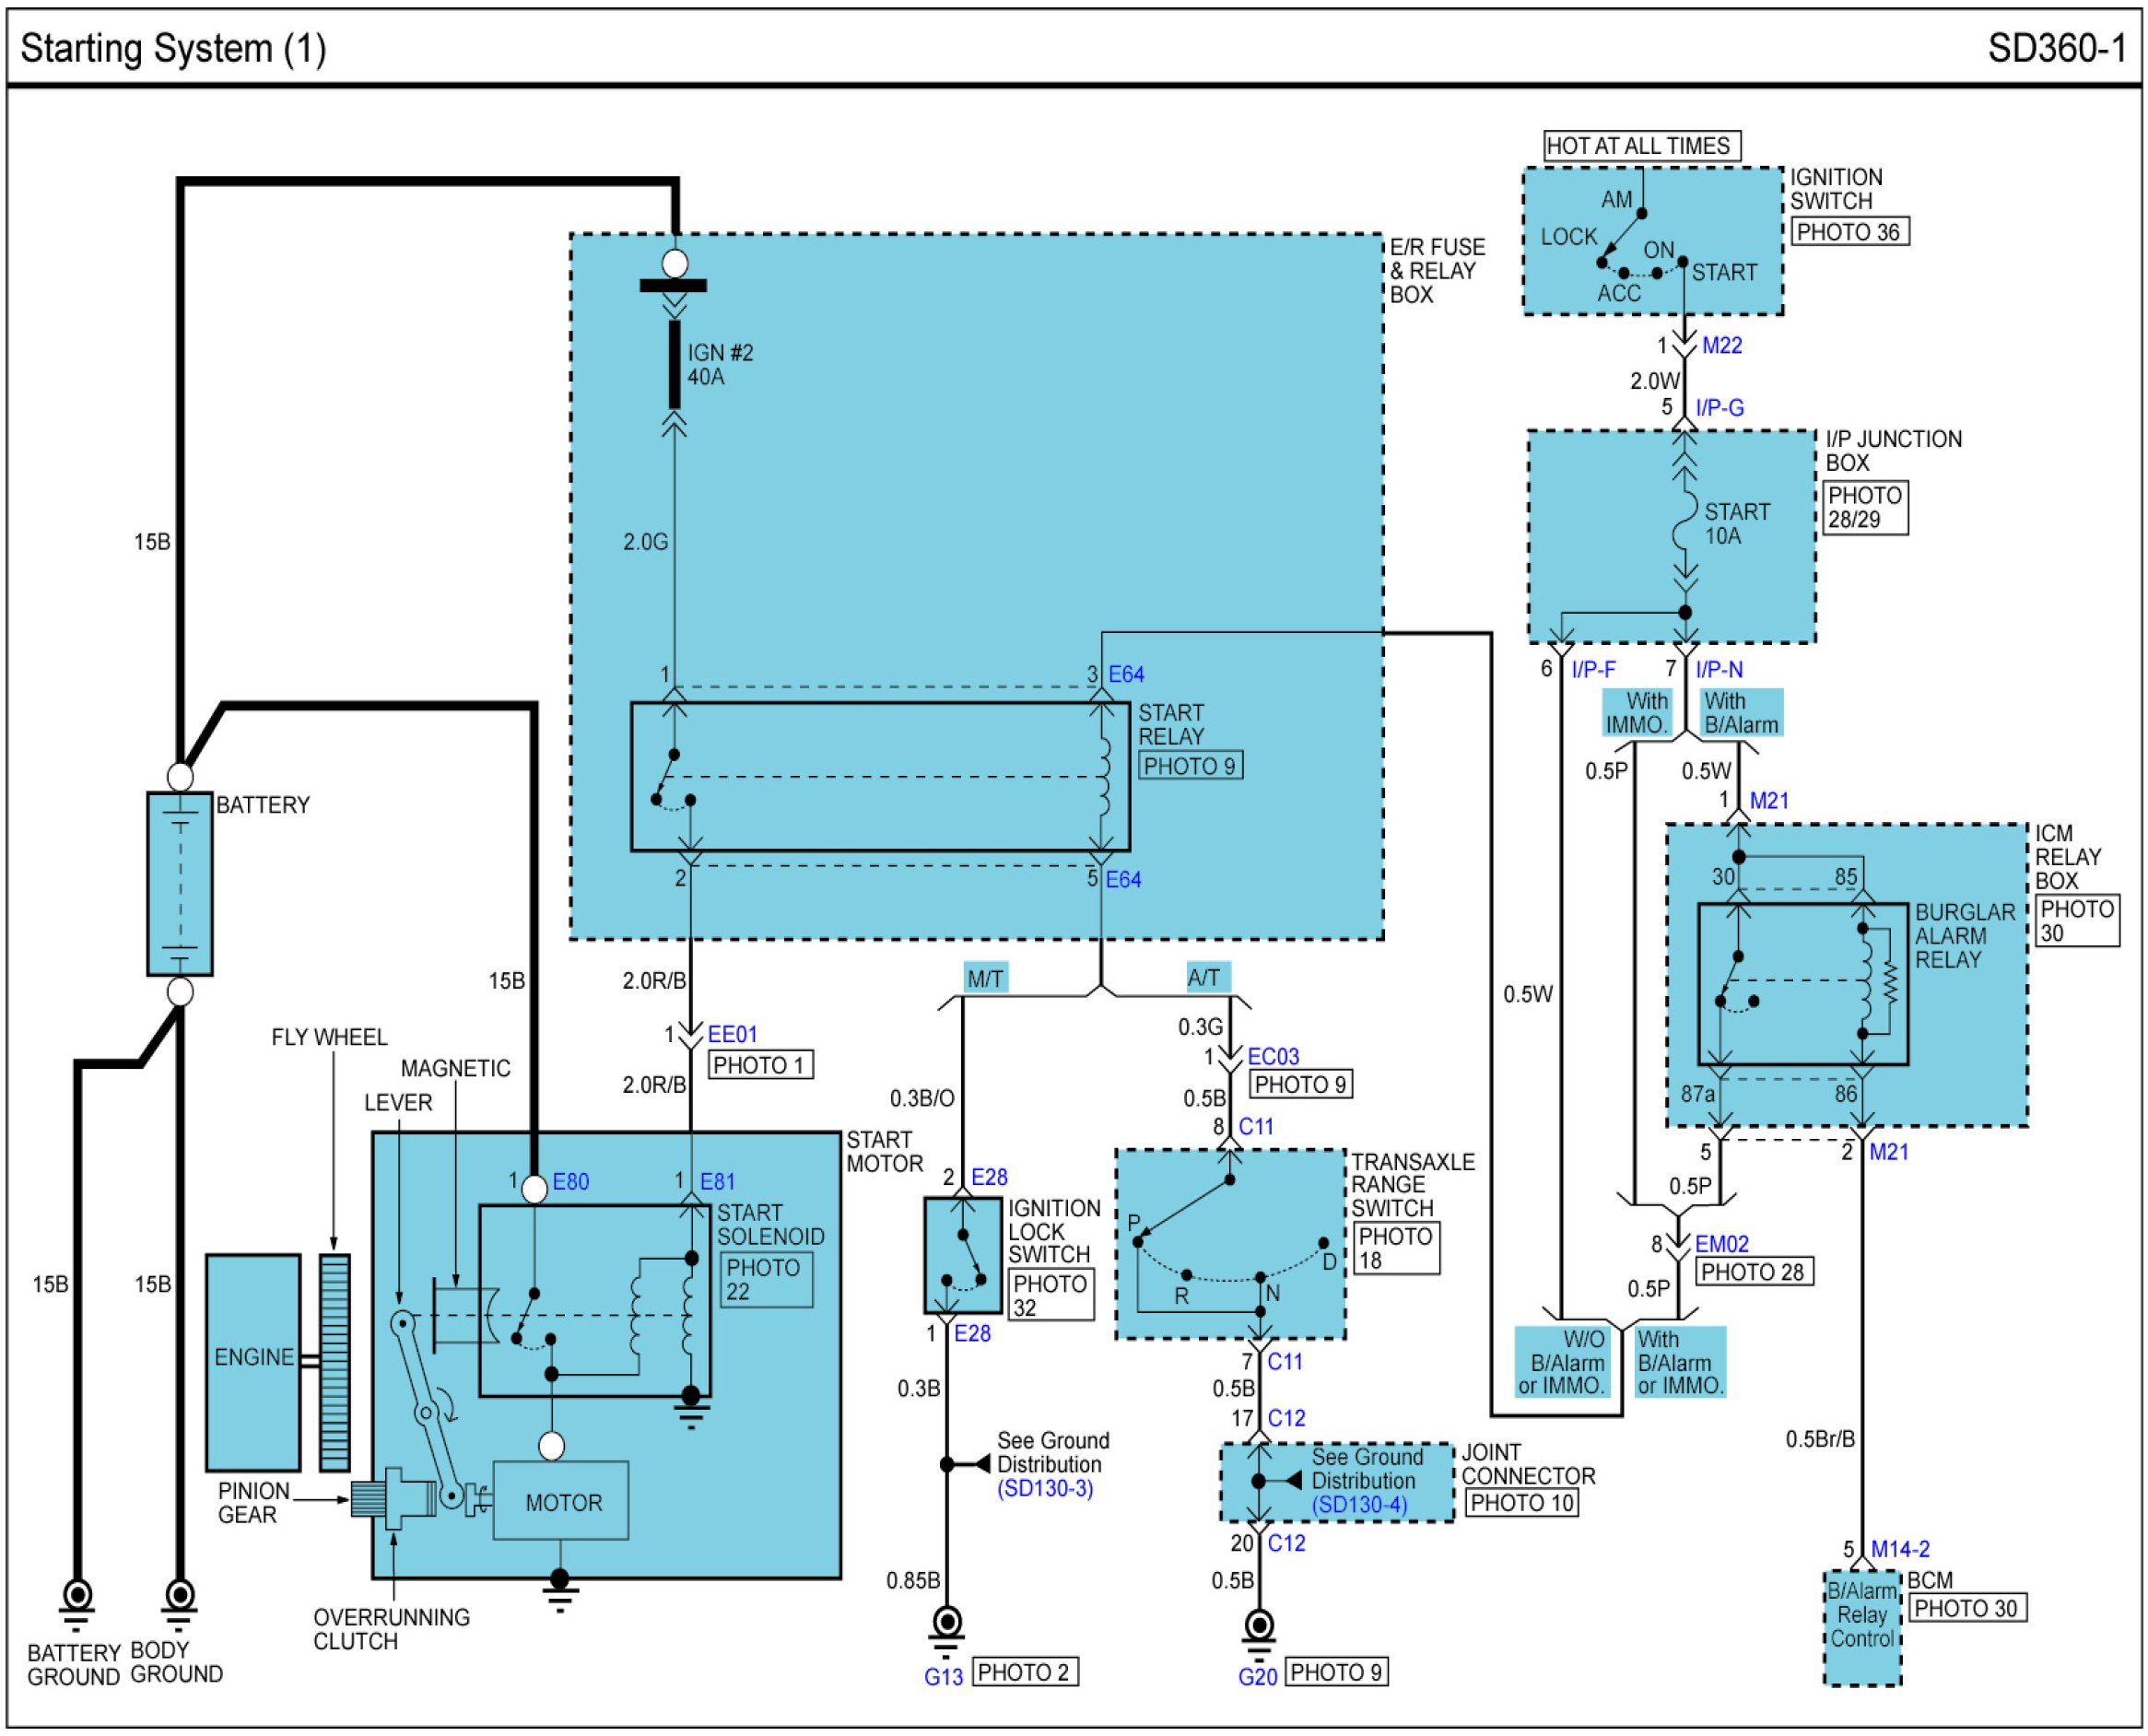Click the PHOTO 1 reference box
This screenshot has height=1736, width=2148.
[x=760, y=1065]
